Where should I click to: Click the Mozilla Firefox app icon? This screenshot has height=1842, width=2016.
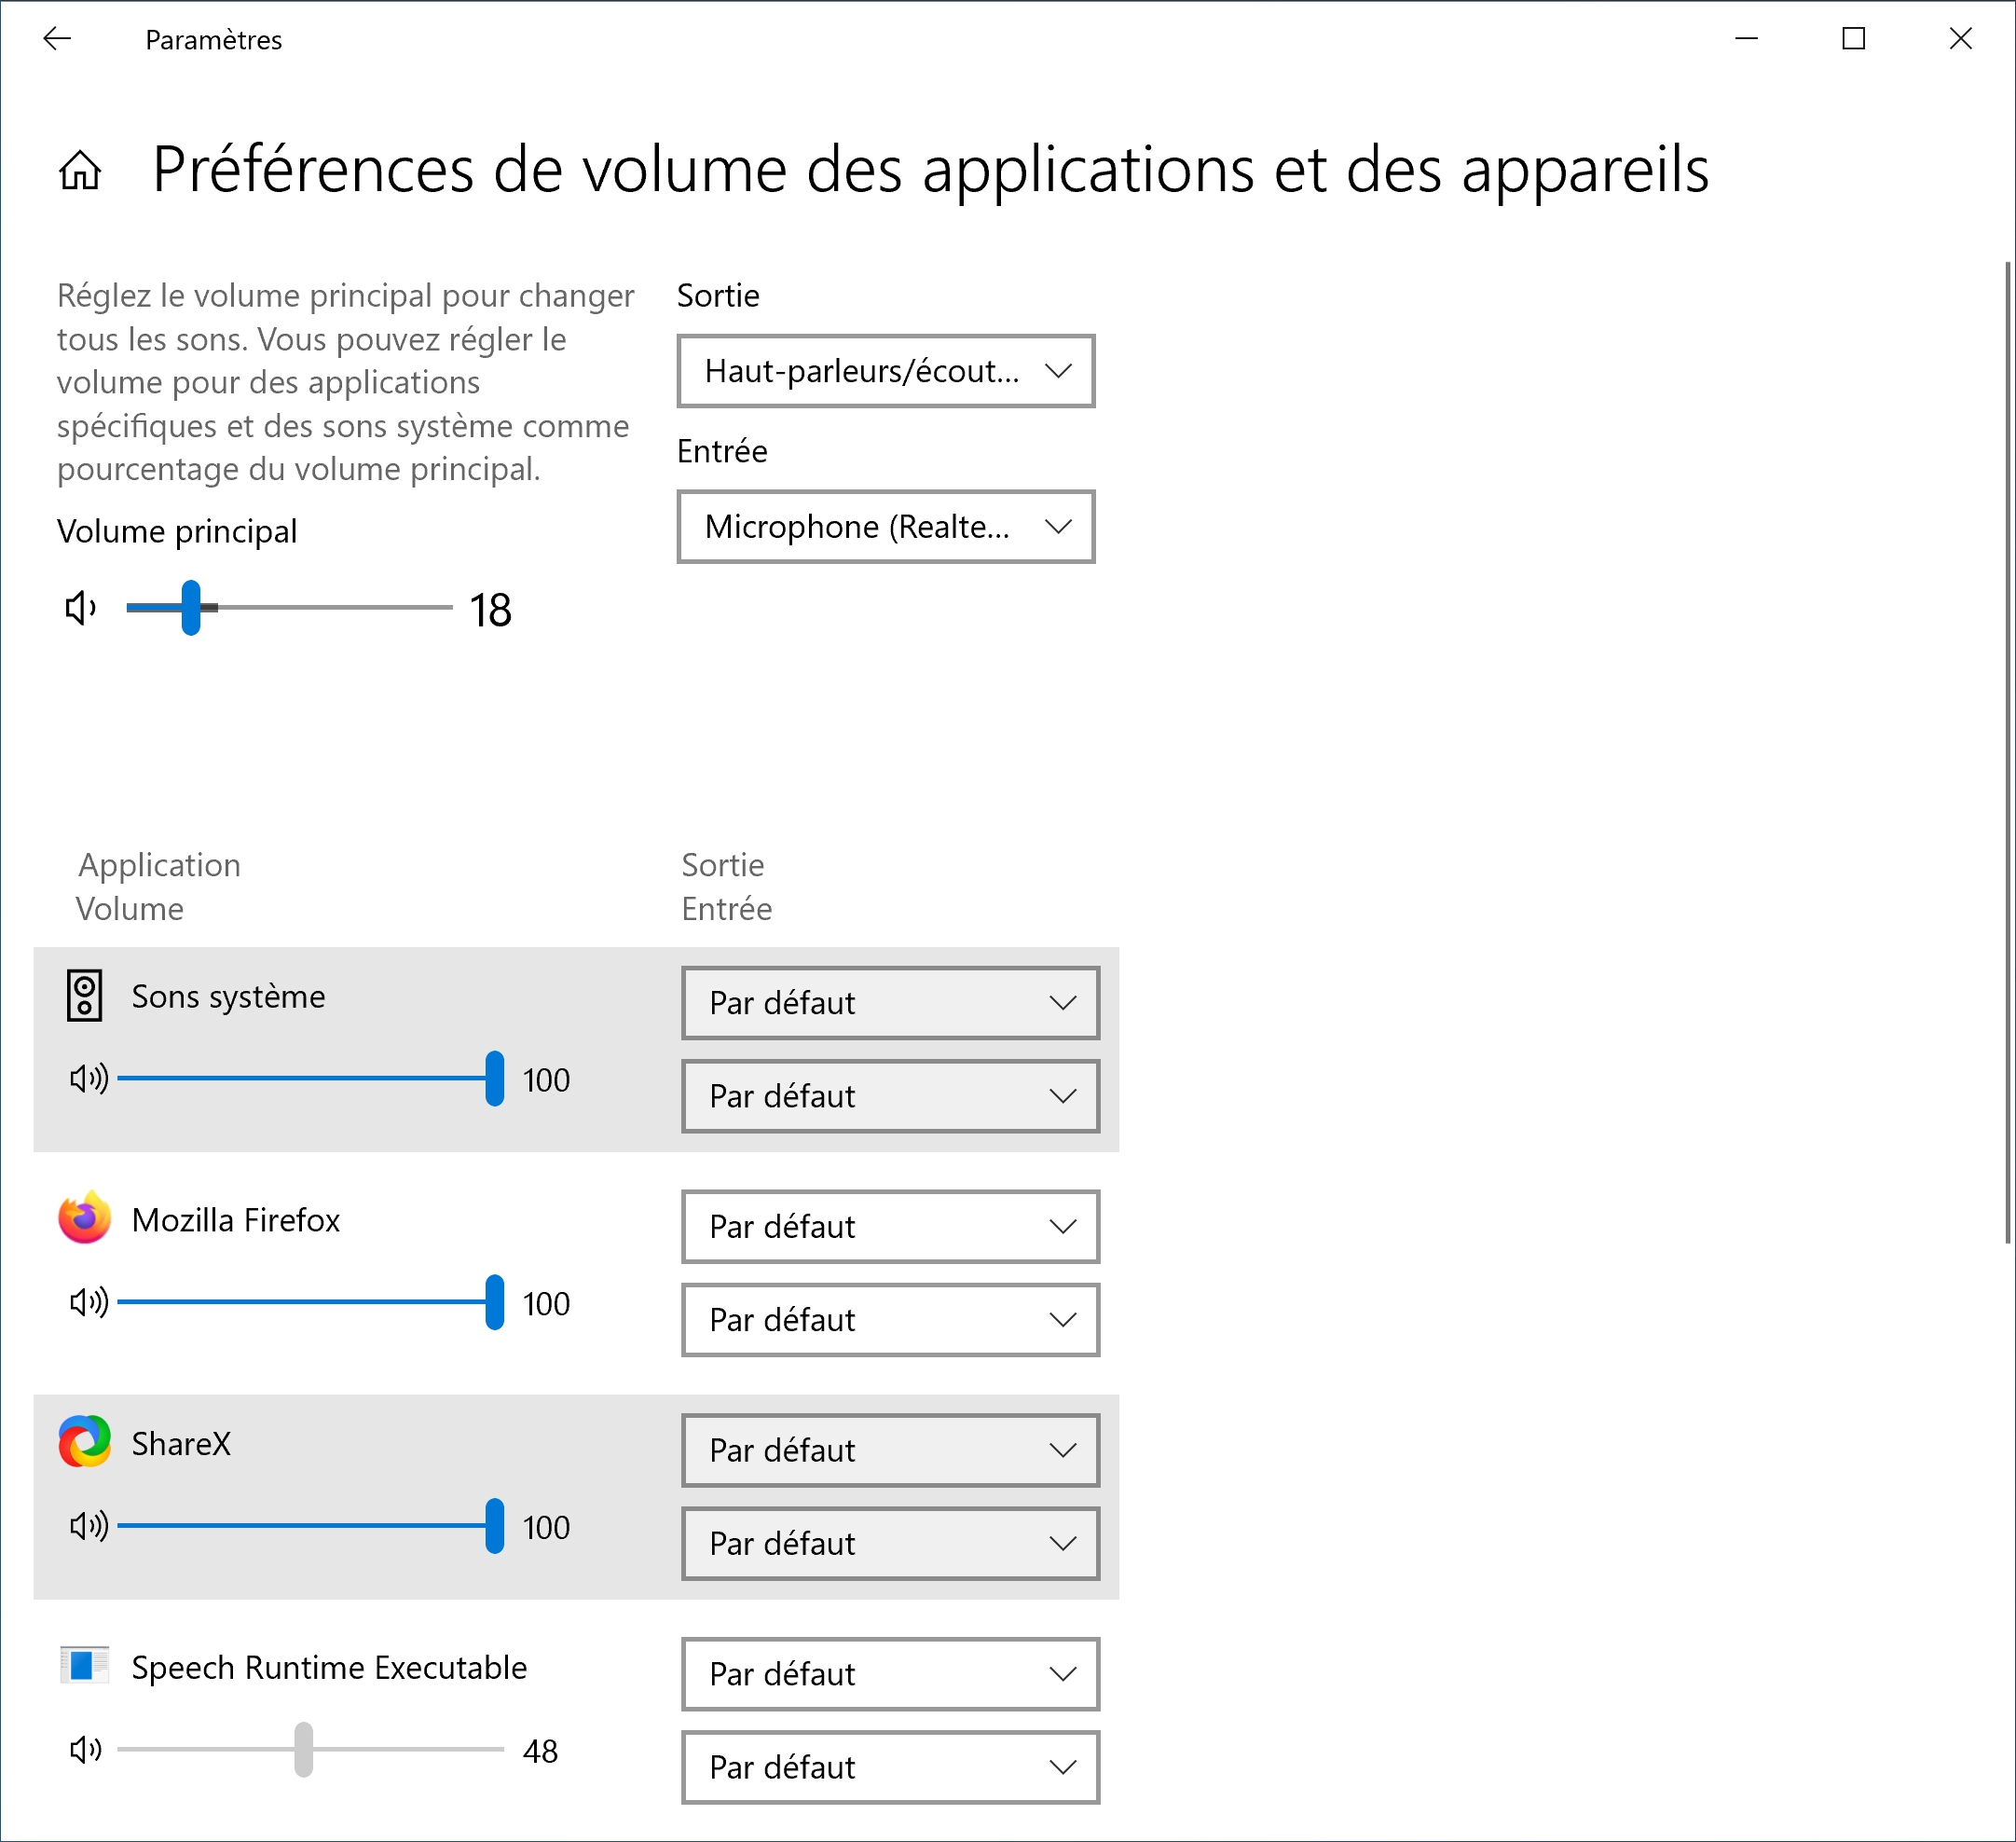coord(84,1218)
